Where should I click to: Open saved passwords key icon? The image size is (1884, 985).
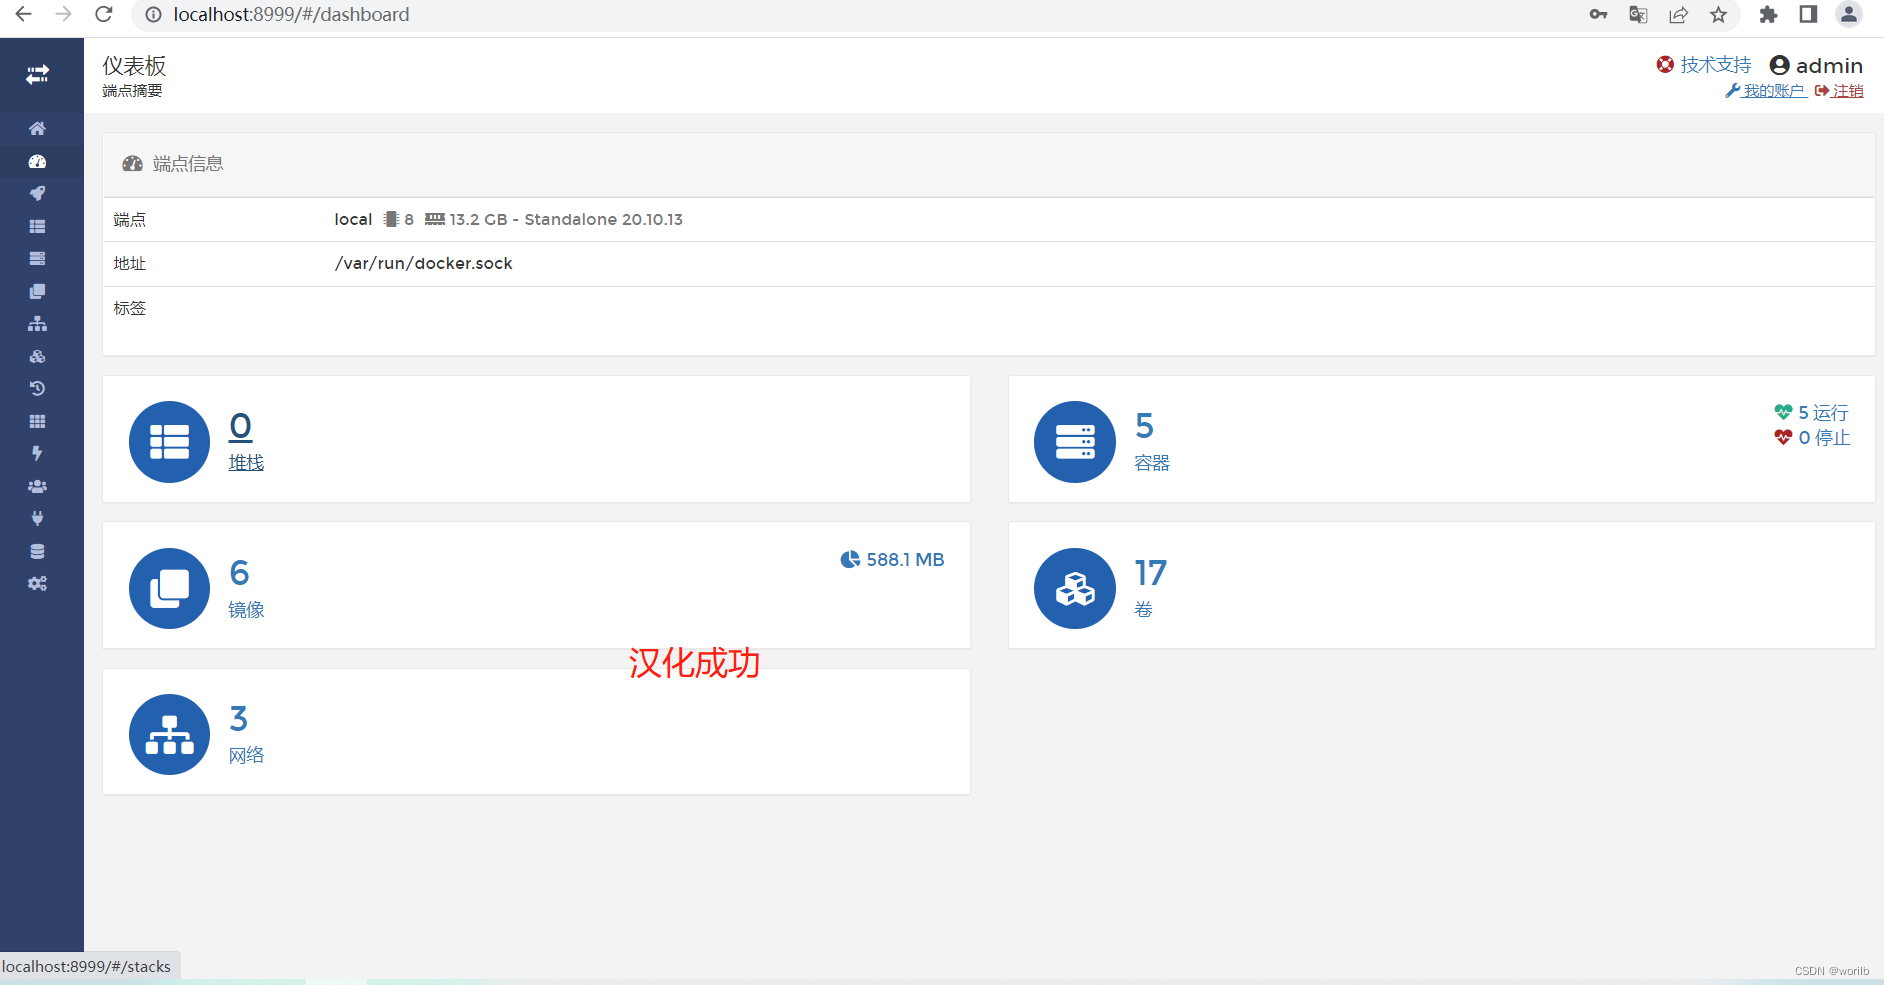click(x=1598, y=14)
